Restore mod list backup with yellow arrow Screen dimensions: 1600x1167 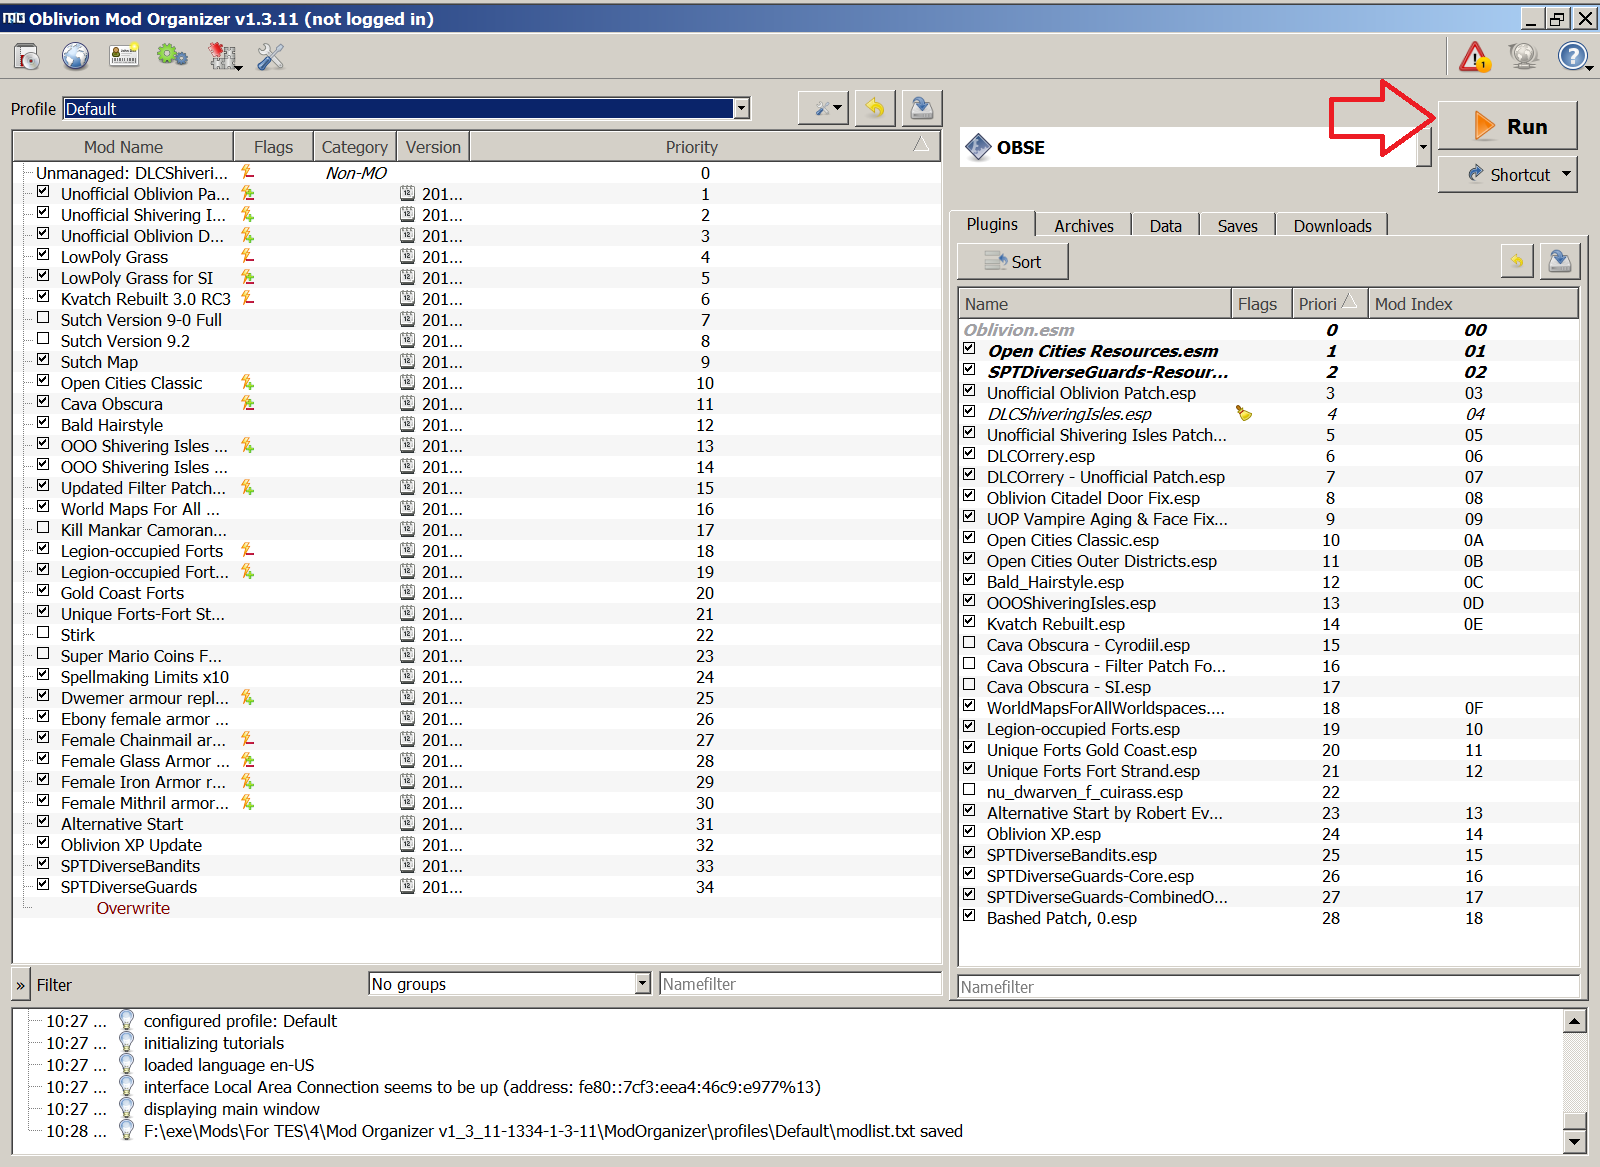(875, 108)
